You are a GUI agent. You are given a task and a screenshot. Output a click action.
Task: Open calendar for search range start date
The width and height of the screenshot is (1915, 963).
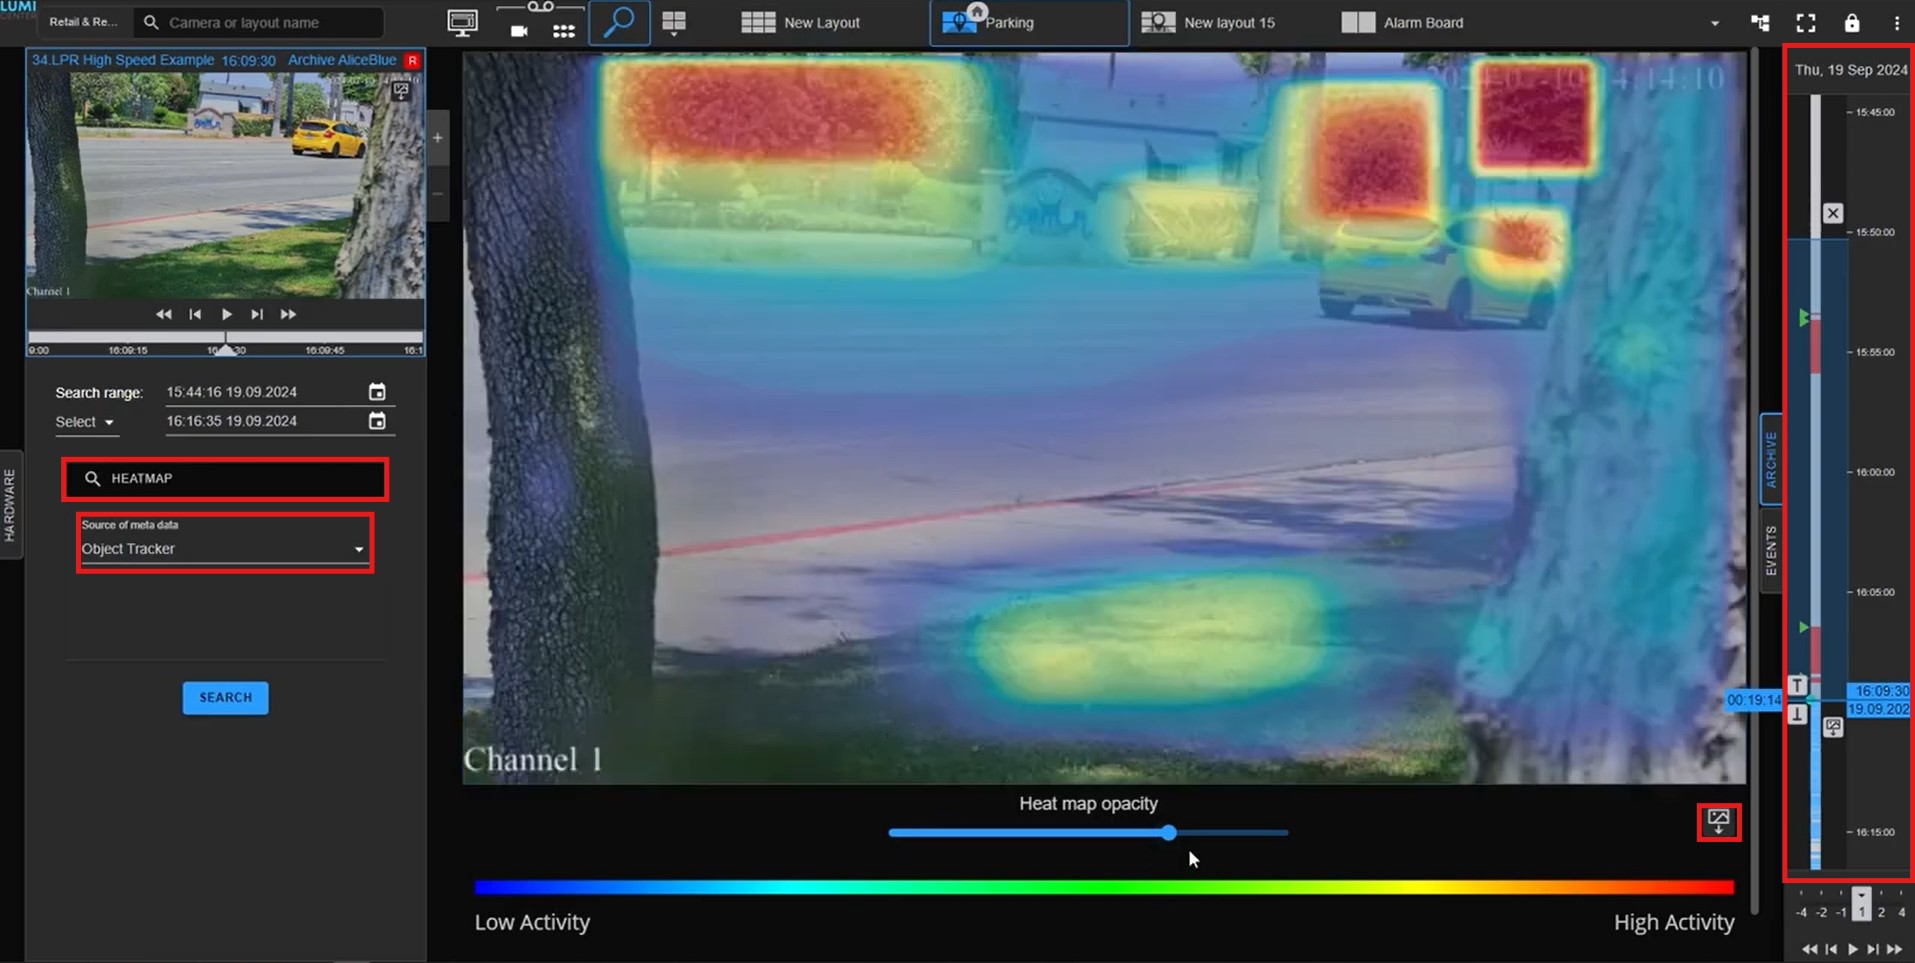(377, 392)
